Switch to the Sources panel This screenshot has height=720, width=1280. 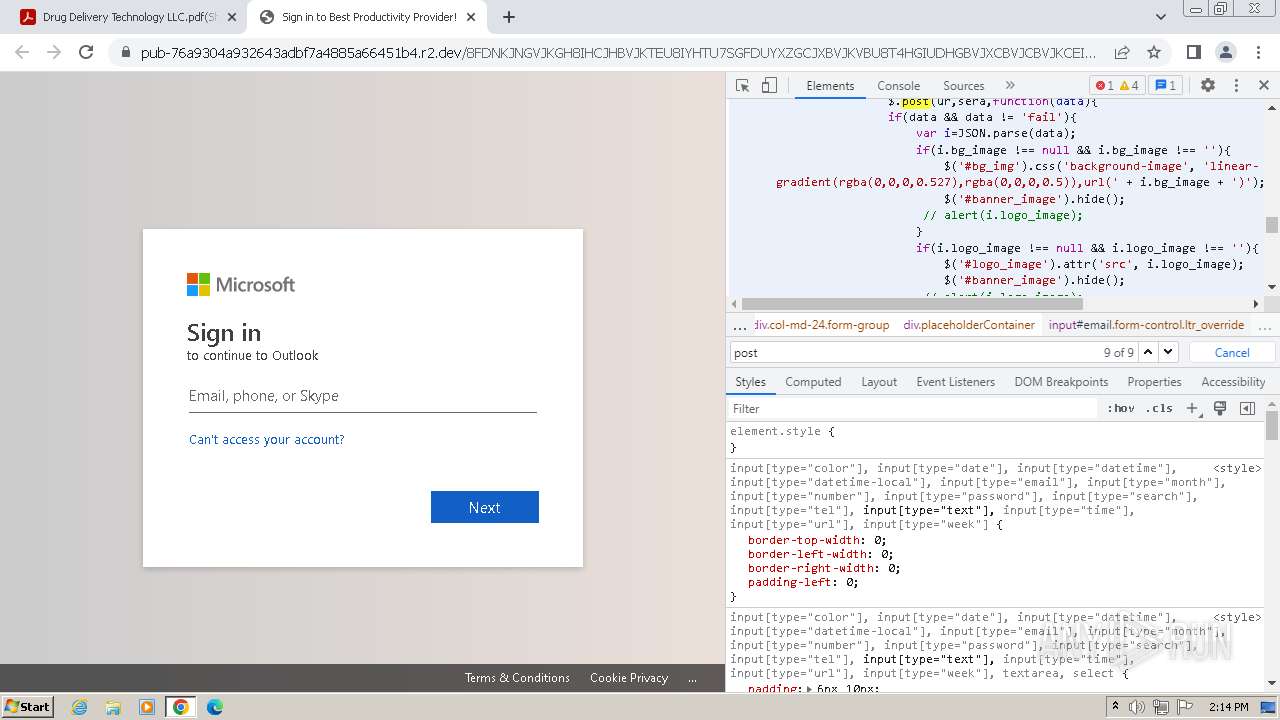(964, 86)
